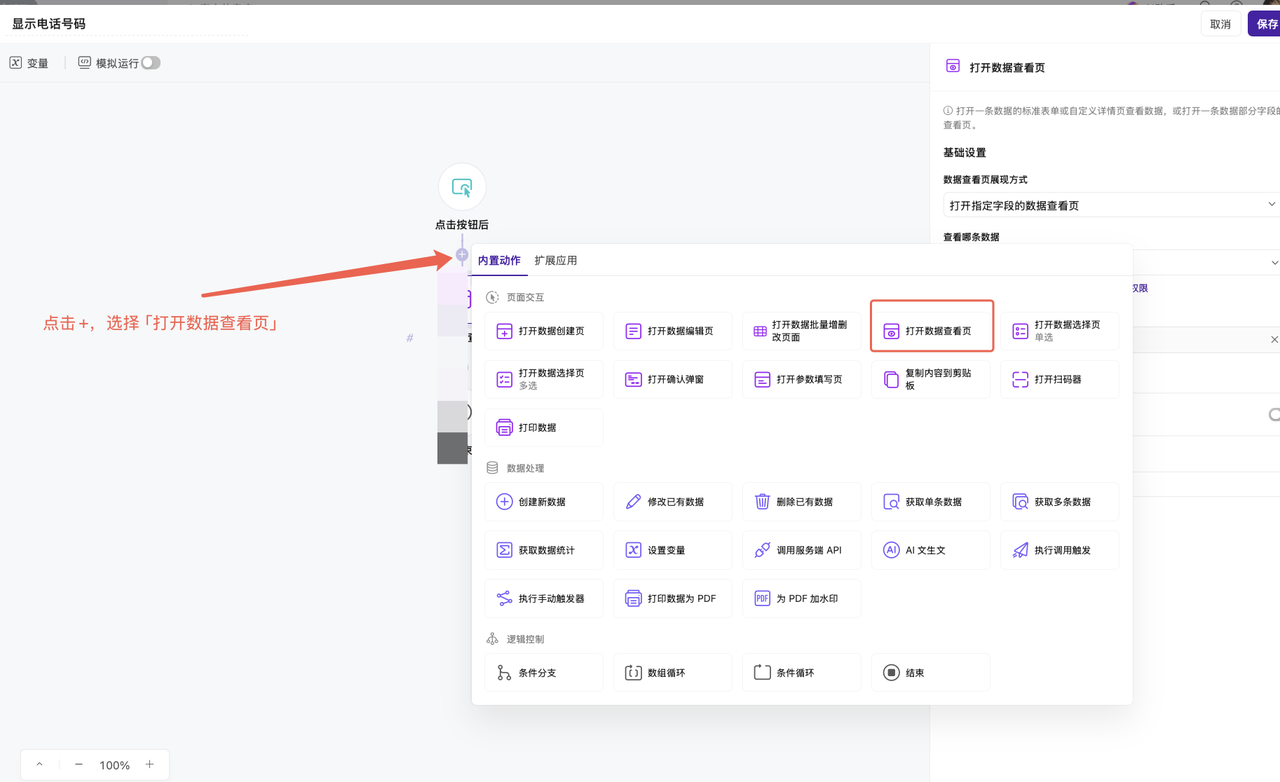The height and width of the screenshot is (782, 1280).
Task: Choose 打开数据创建页 action
Action: pyautogui.click(x=544, y=331)
